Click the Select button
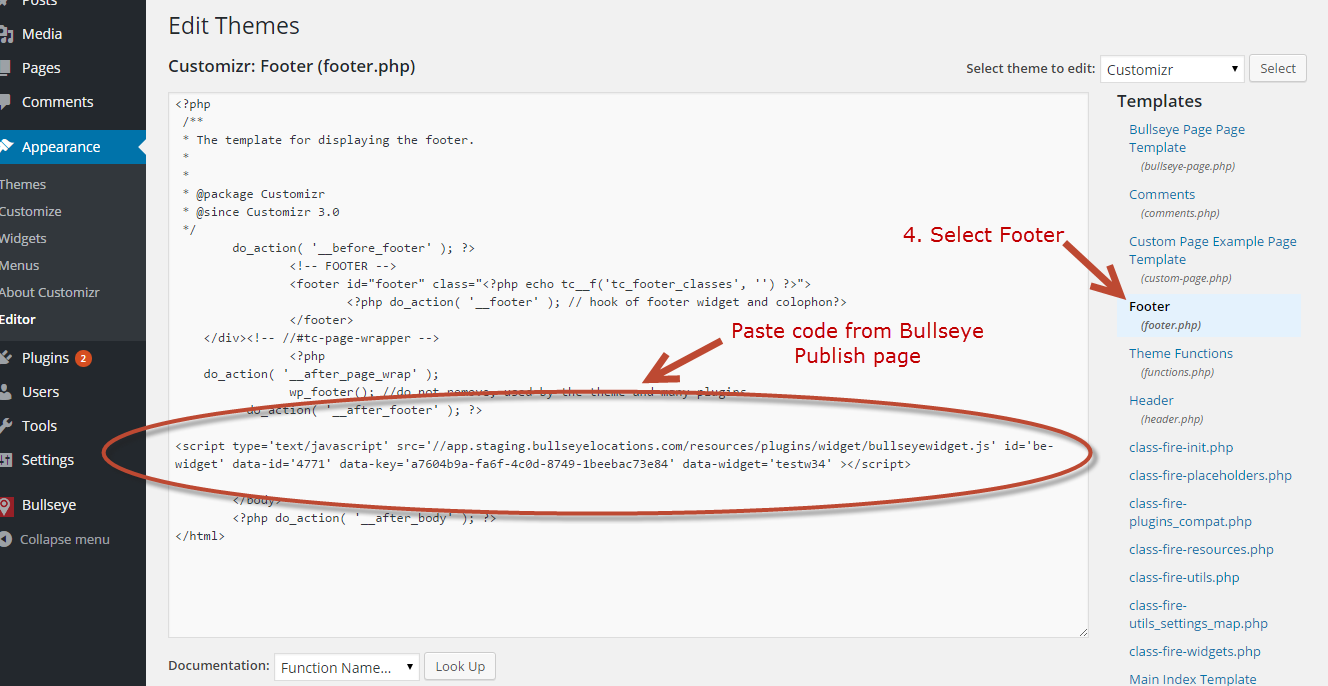 click(x=1278, y=68)
